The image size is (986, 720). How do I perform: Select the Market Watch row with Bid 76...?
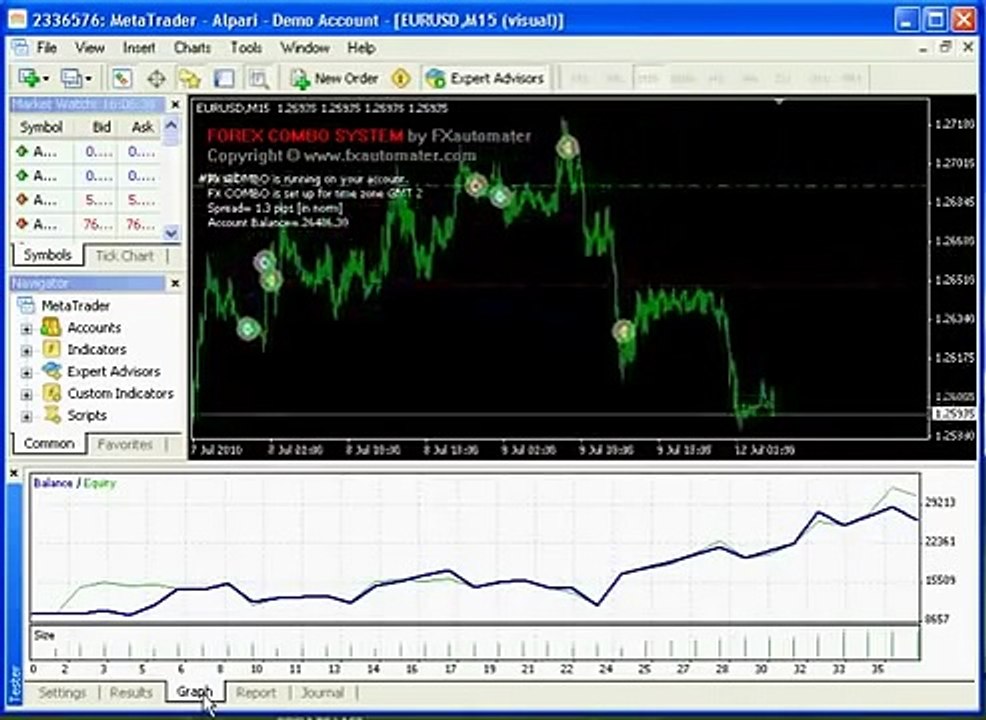pos(87,224)
